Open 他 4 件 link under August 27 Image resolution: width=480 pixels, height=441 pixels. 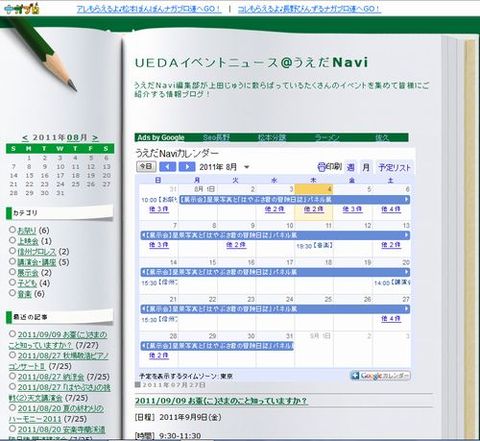coord(391,319)
